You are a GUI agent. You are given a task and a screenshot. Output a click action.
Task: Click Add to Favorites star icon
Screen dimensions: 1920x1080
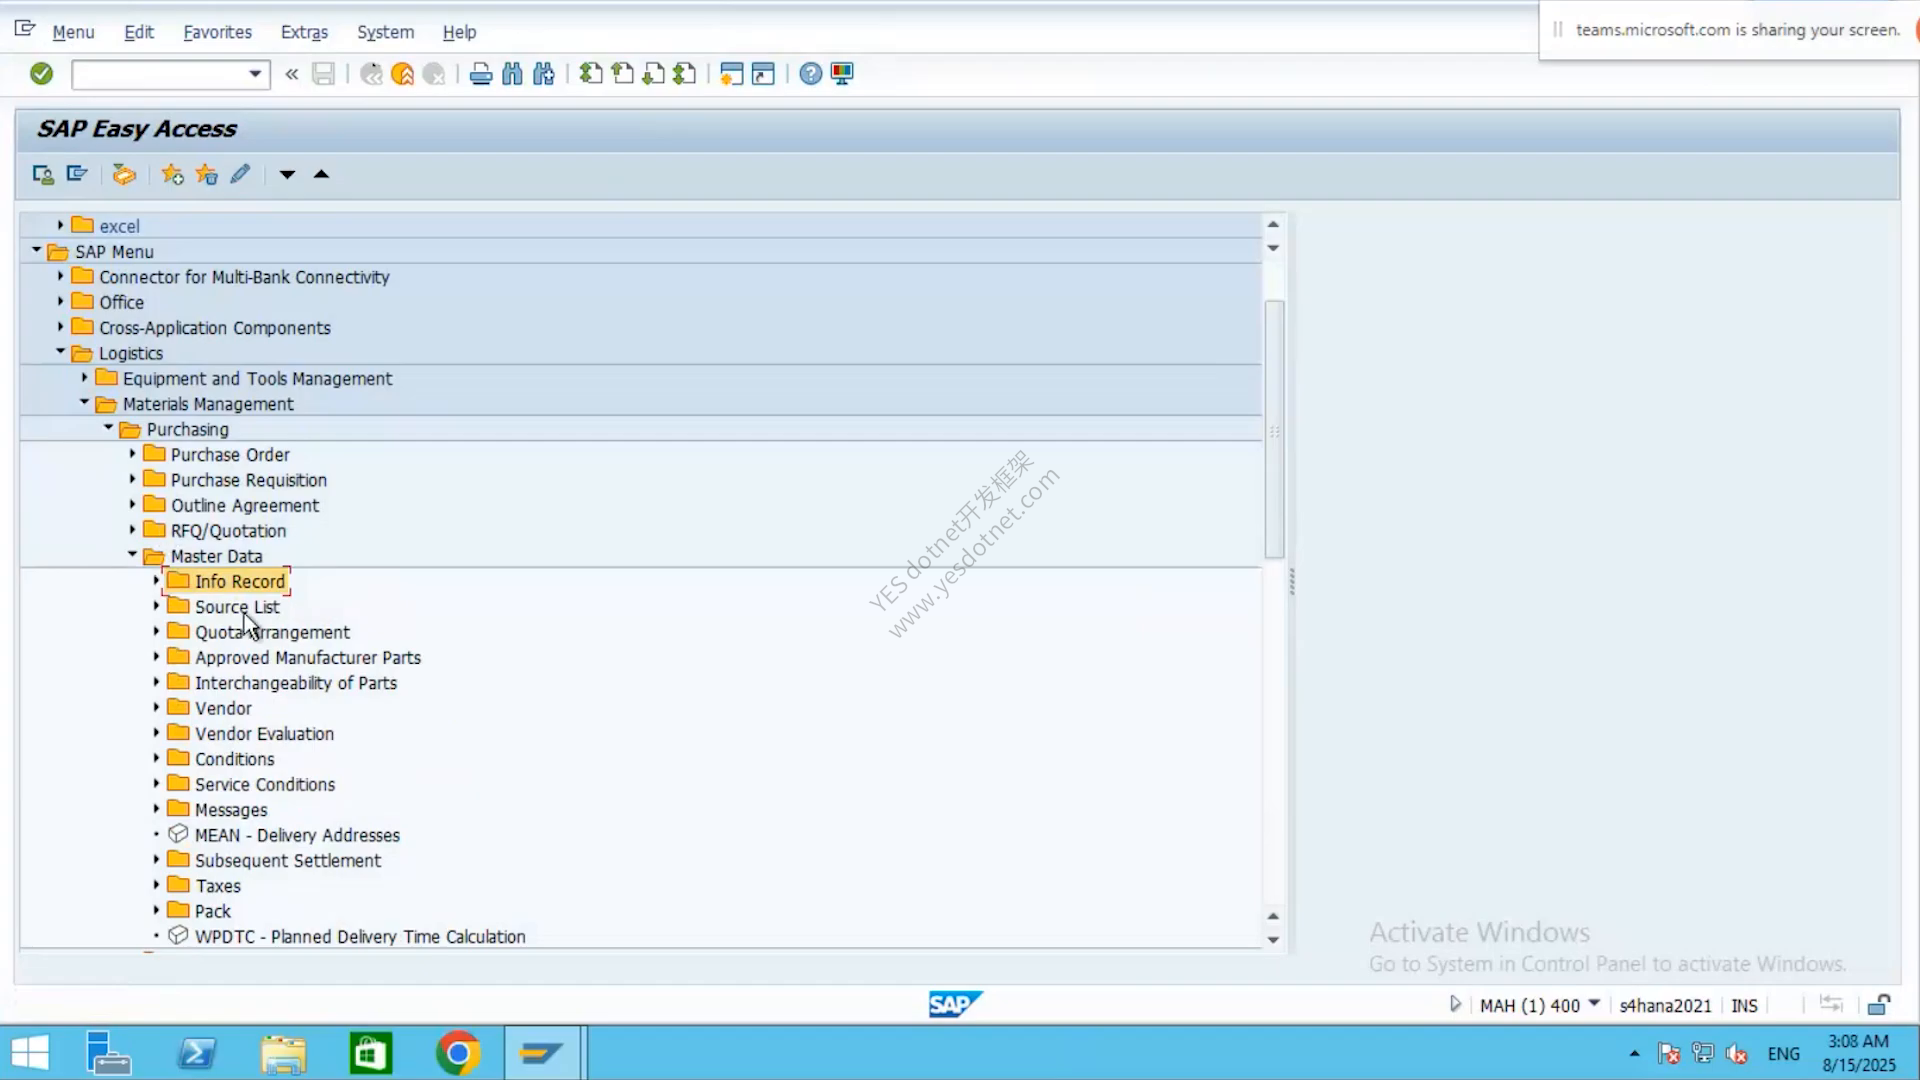[x=172, y=175]
